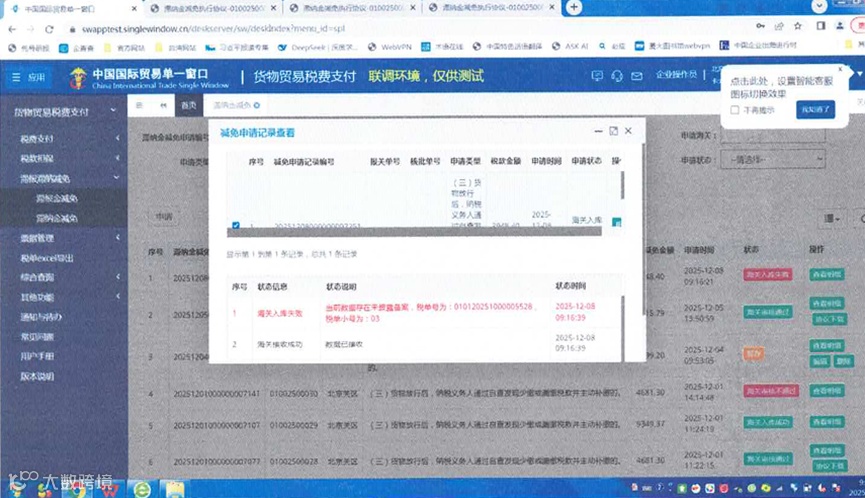This screenshot has width=865, height=498.
Task: Click the hamburger 应用 menu icon
Action: [16, 77]
